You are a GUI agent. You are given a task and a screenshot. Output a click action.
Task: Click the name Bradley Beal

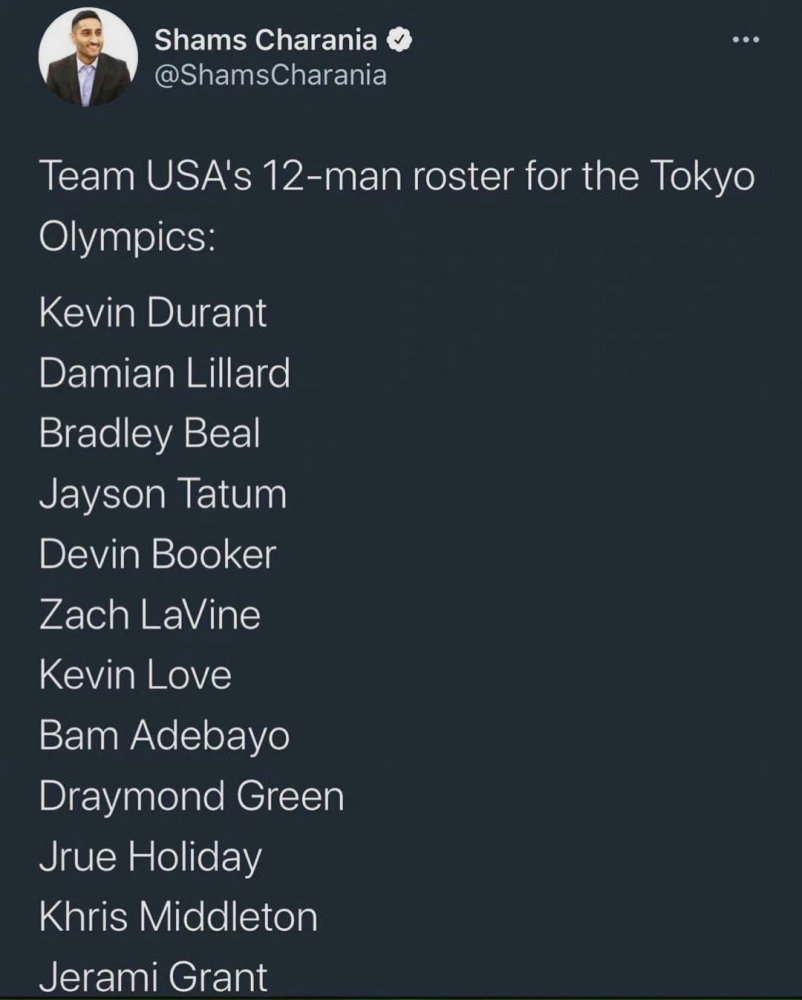[x=150, y=434]
